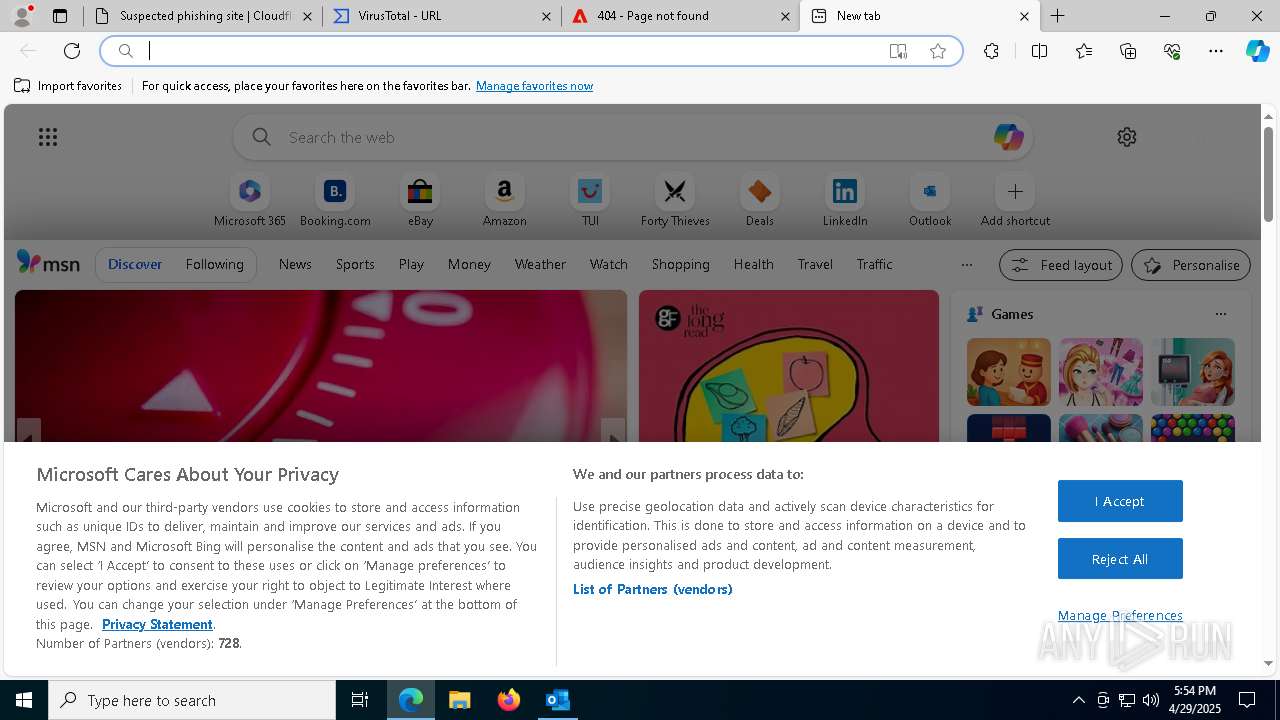Click Import favorites button
1280x720 pixels.
click(68, 86)
